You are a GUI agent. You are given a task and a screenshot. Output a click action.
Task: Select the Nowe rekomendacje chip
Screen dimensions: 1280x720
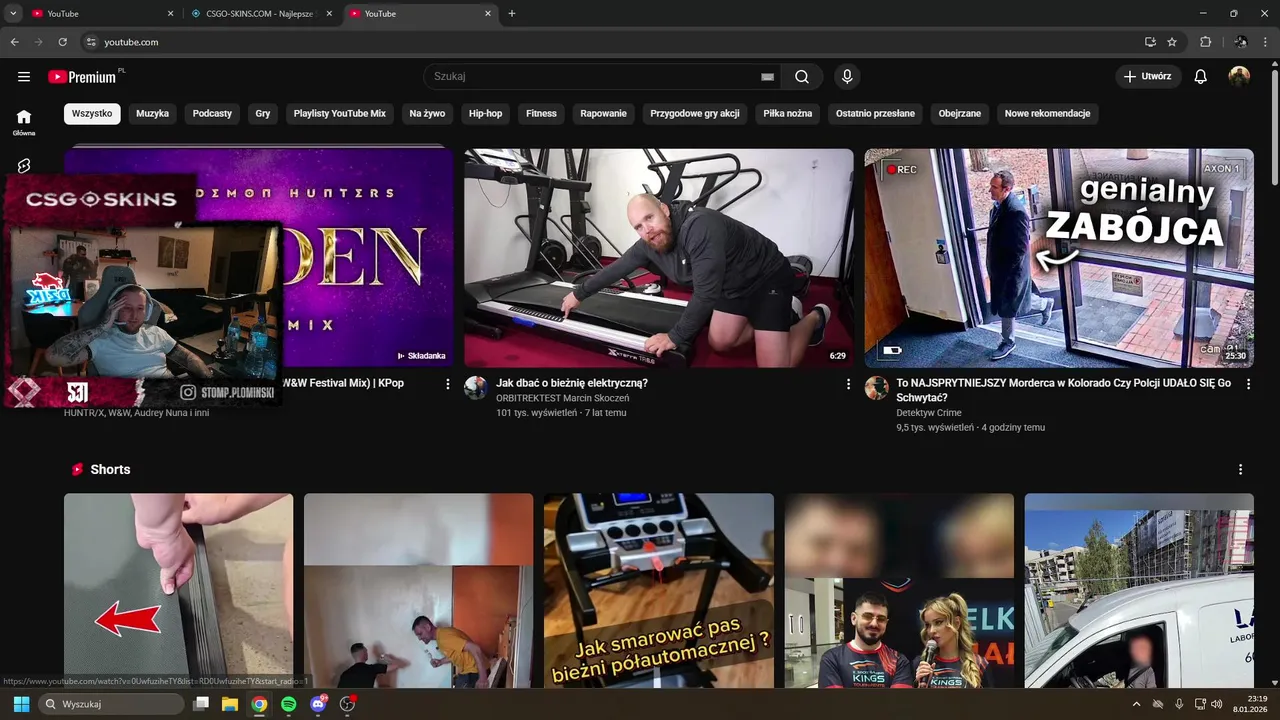pos(1047,114)
